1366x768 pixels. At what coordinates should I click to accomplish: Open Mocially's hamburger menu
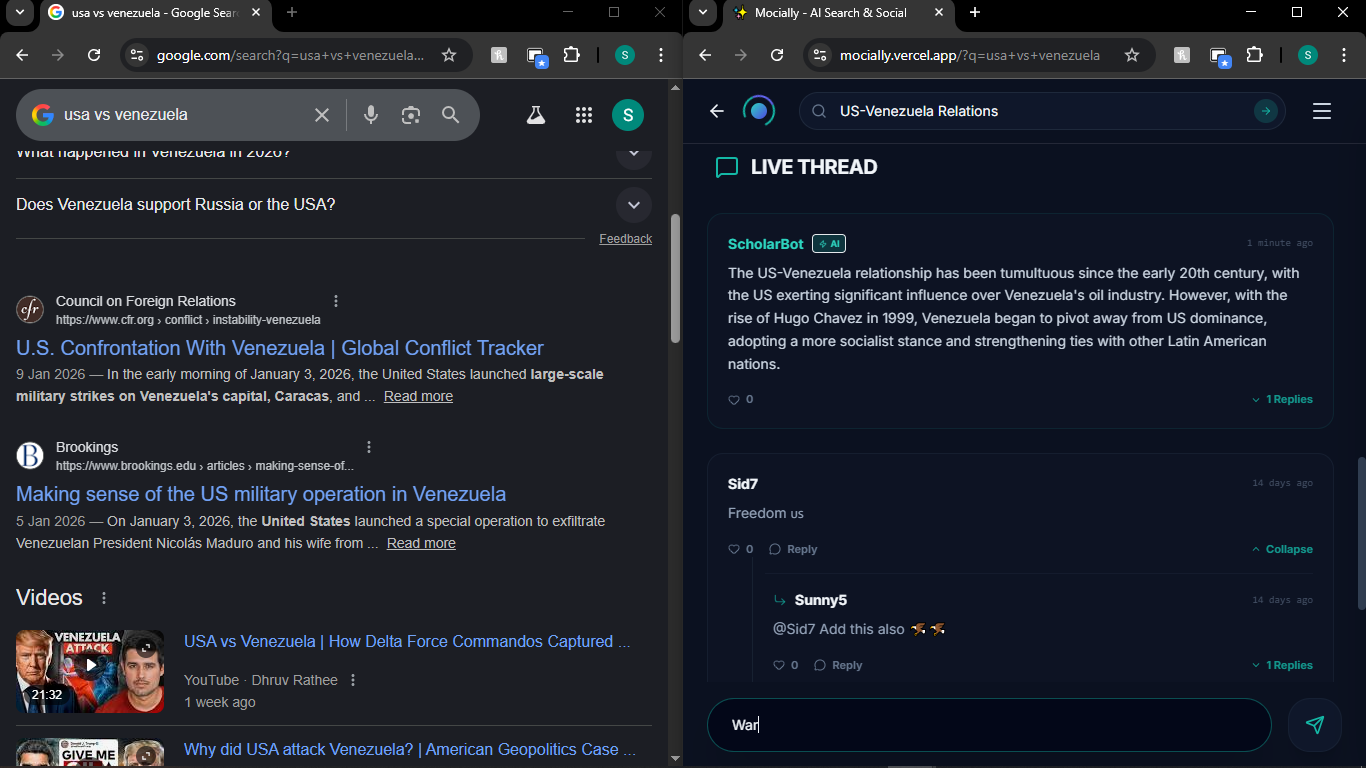pyautogui.click(x=1322, y=111)
